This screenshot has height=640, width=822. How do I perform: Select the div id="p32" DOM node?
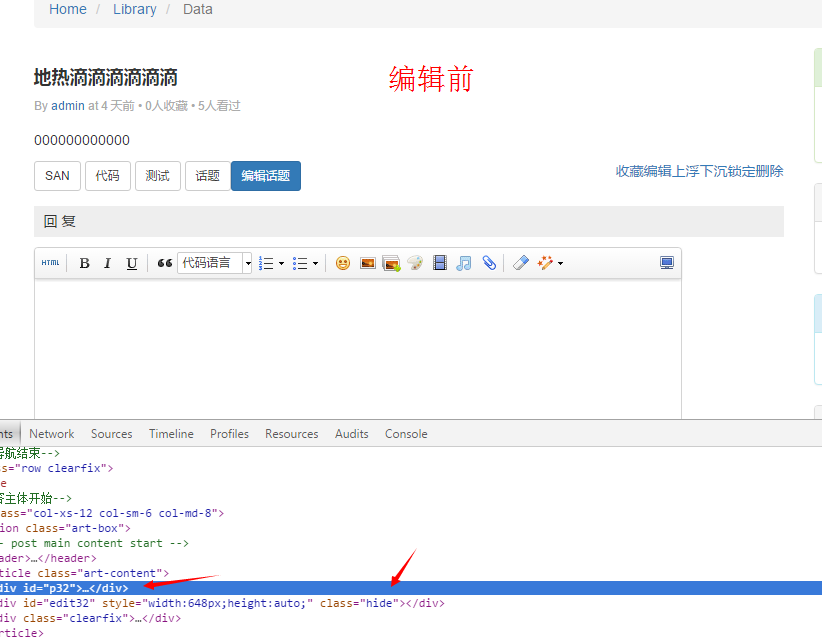click(411, 588)
